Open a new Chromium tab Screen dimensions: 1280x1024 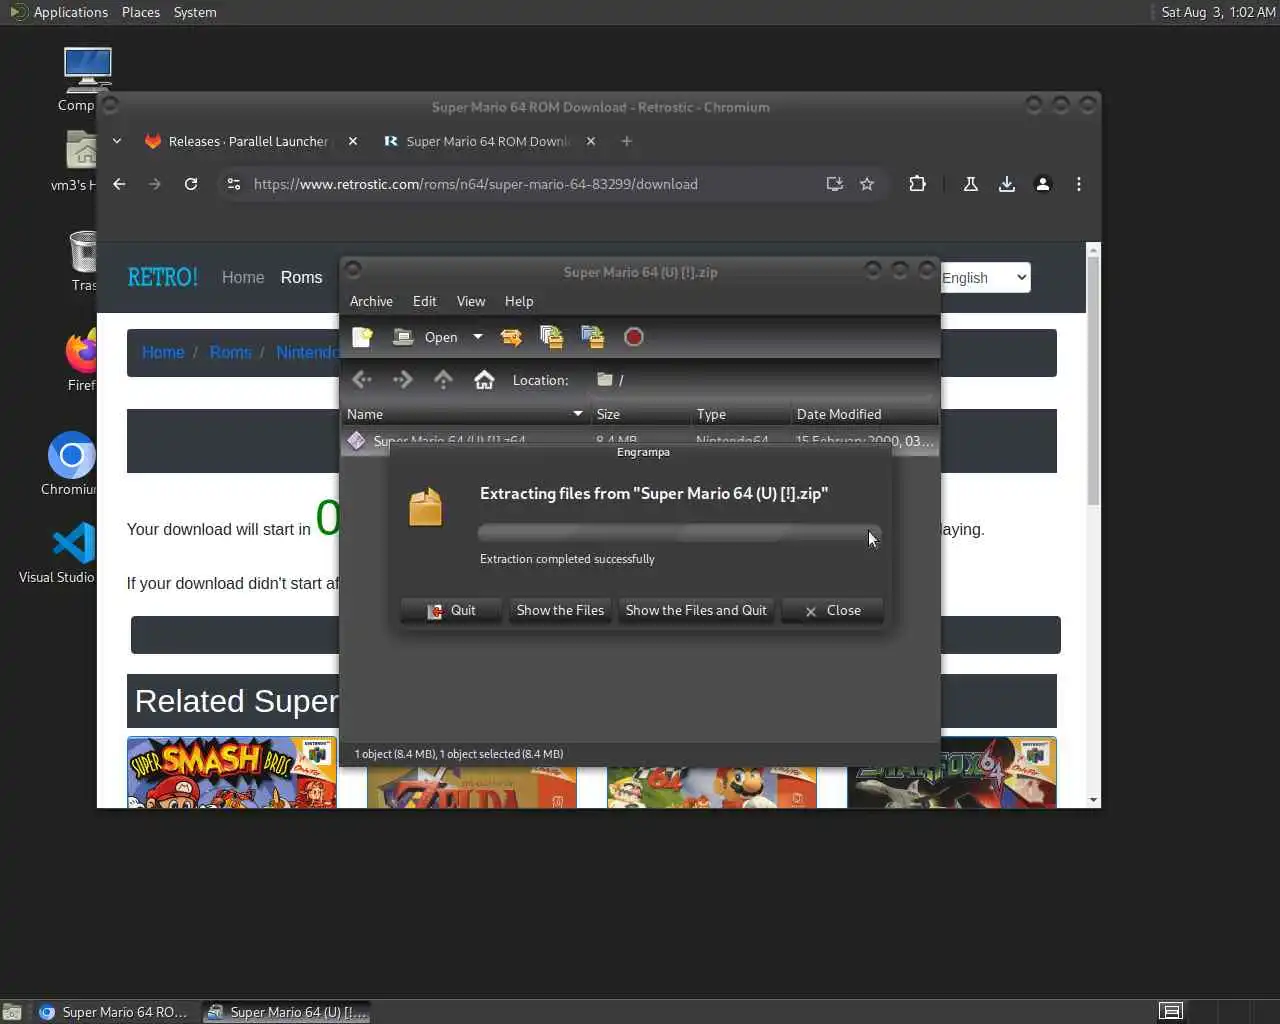click(x=627, y=141)
